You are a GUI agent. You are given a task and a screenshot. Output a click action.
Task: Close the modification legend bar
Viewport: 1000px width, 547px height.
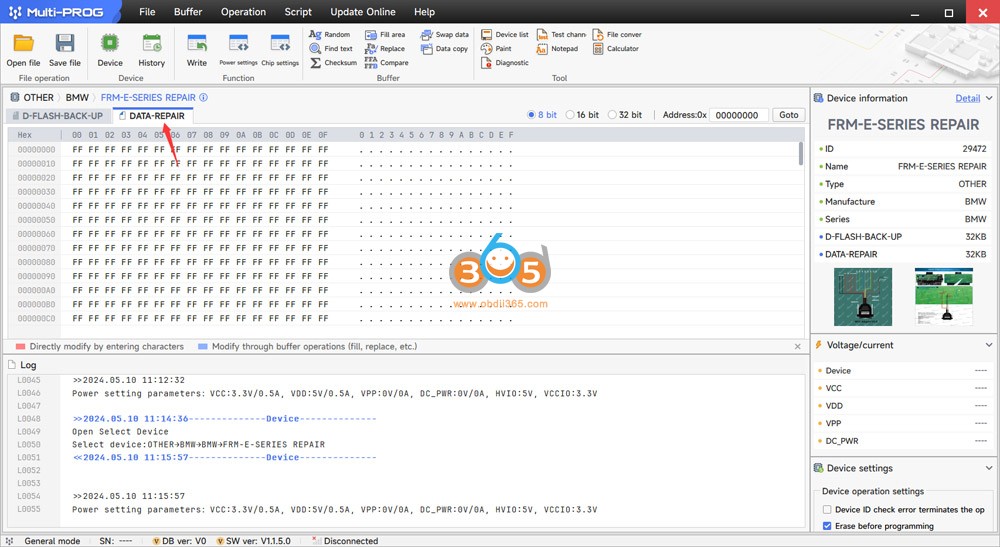pyautogui.click(x=797, y=346)
